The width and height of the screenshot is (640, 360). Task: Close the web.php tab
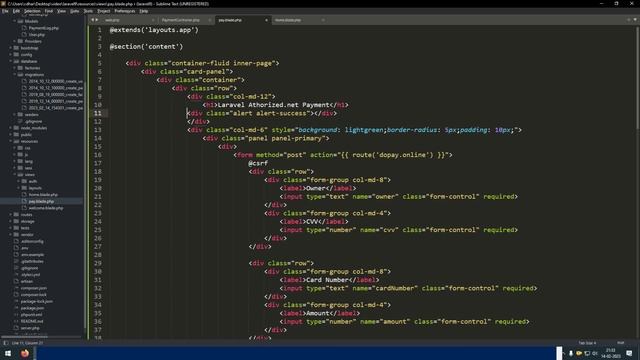tap(153, 20)
